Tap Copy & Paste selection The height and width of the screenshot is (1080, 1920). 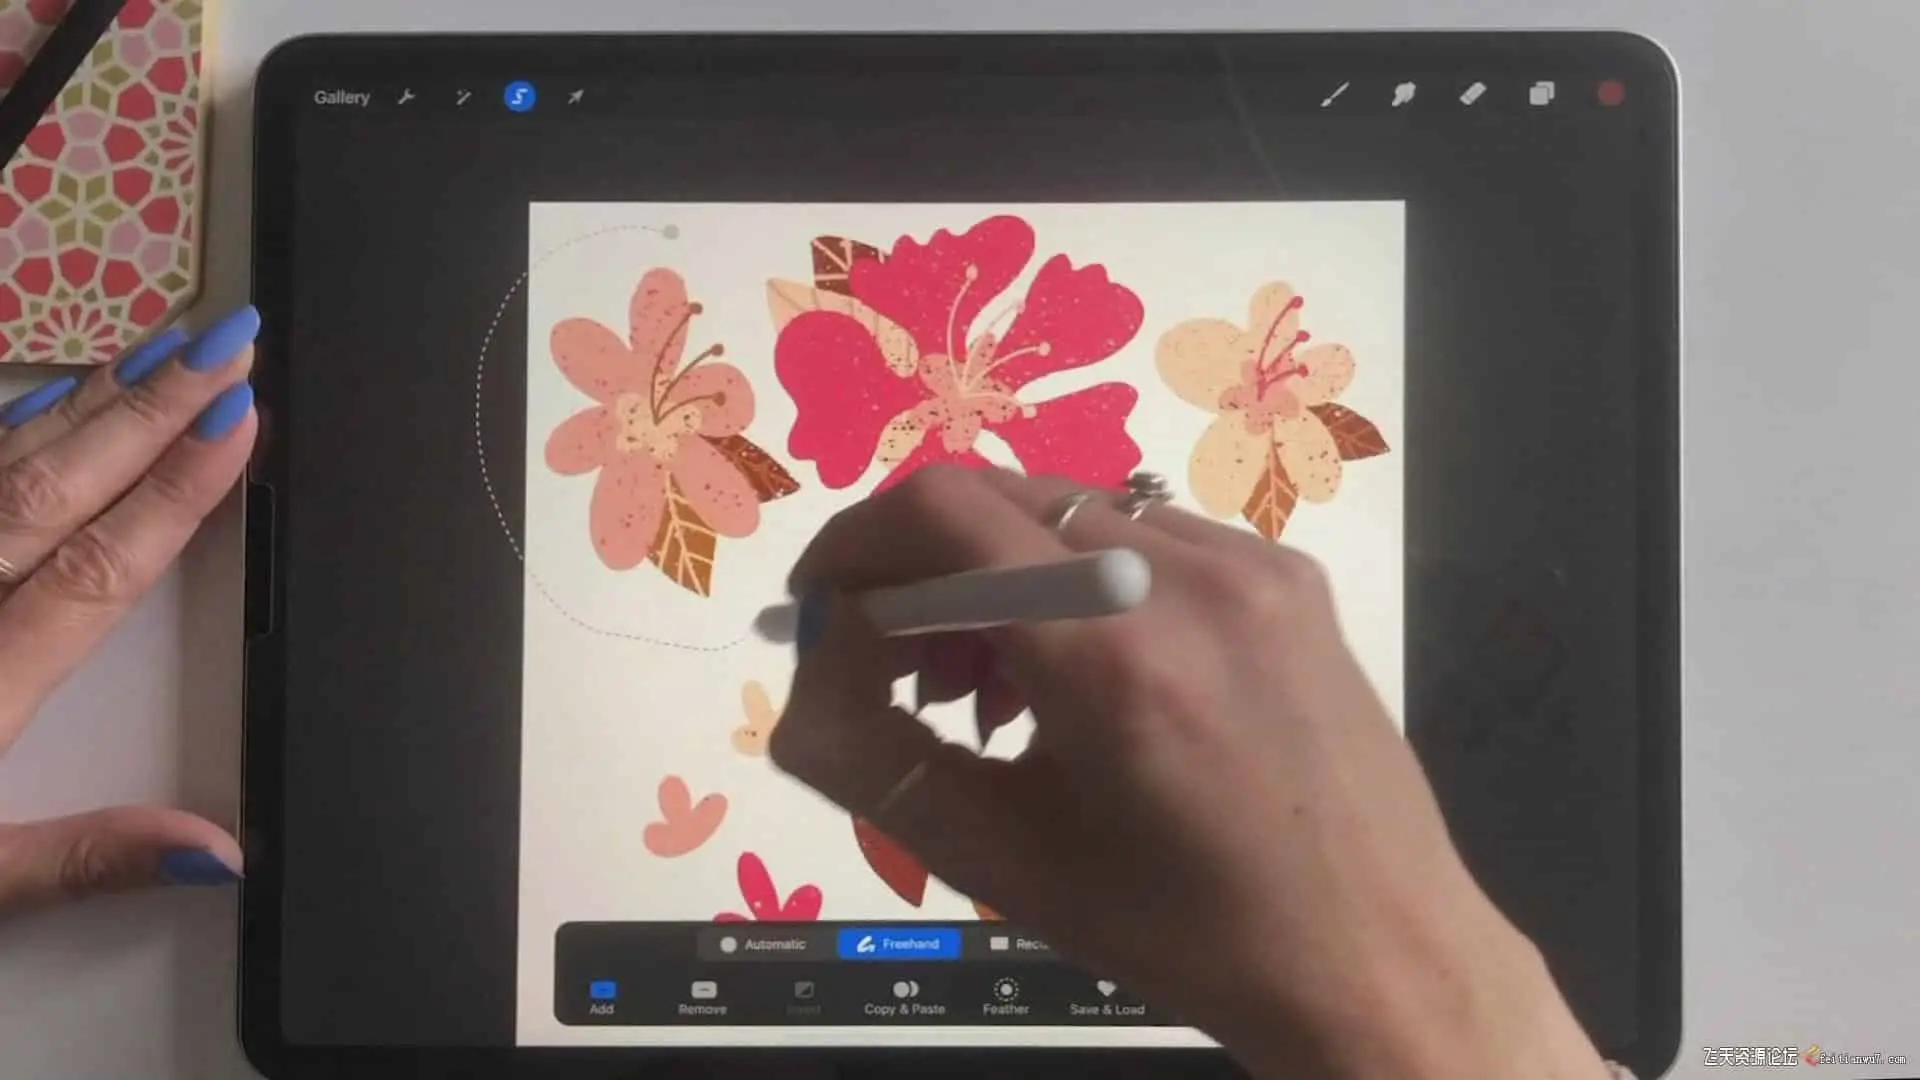(904, 996)
